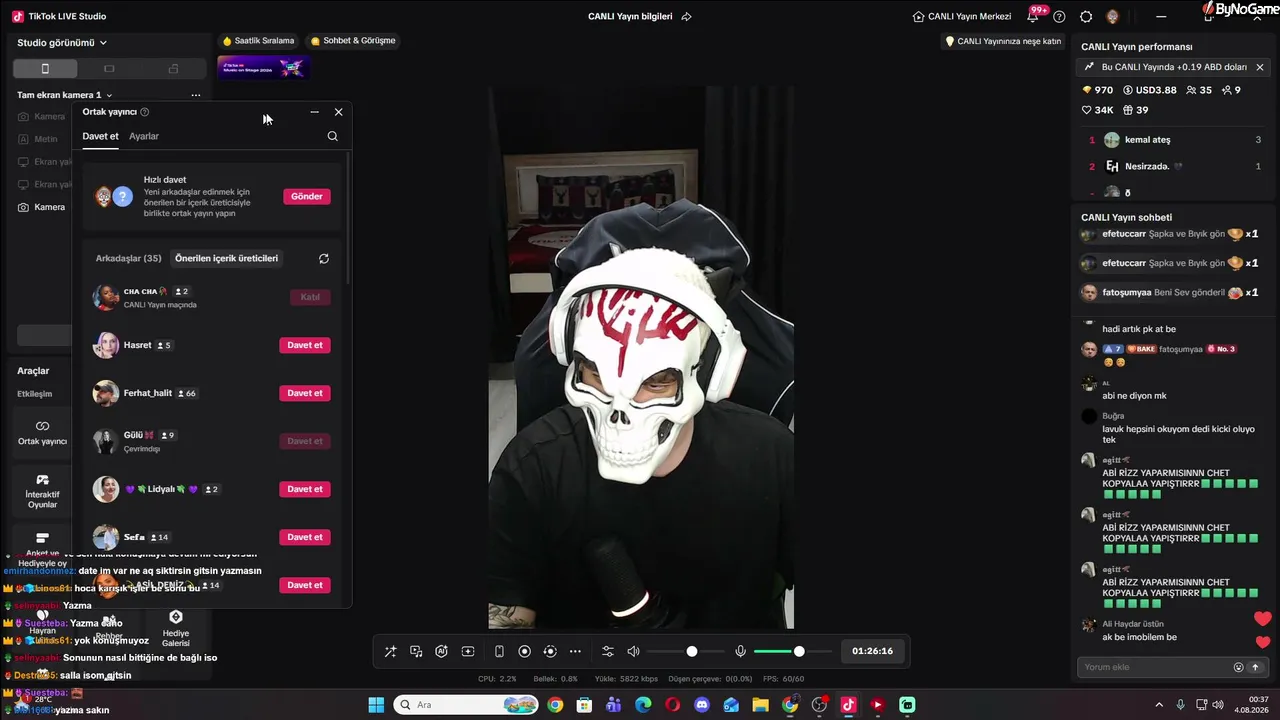Viewport: 1280px width, 720px height.
Task: Select the Kamera source with white icon
Action: [x=42, y=207]
